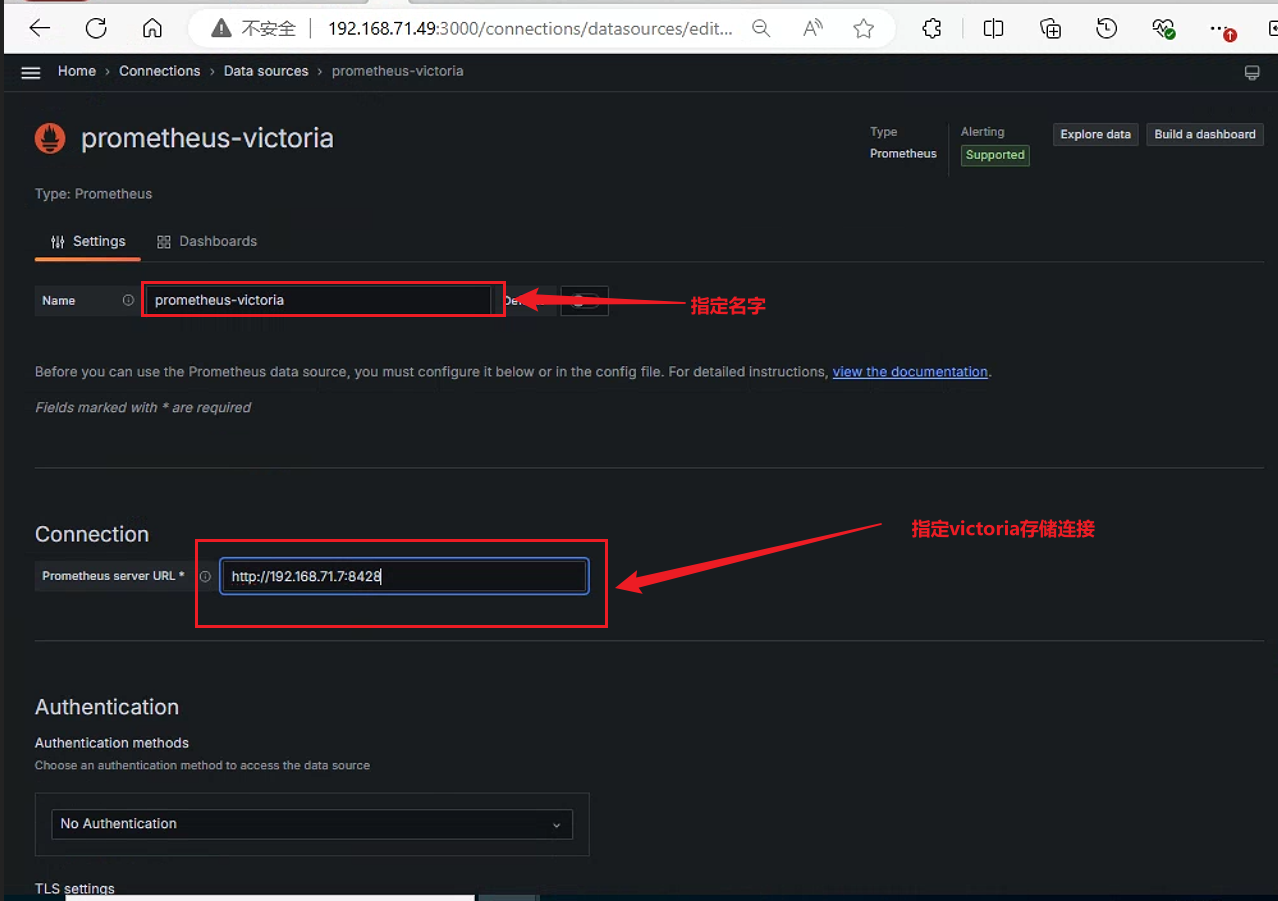Screen dimensions: 1278x901
Task: Focus the Name input field
Action: tap(318, 300)
